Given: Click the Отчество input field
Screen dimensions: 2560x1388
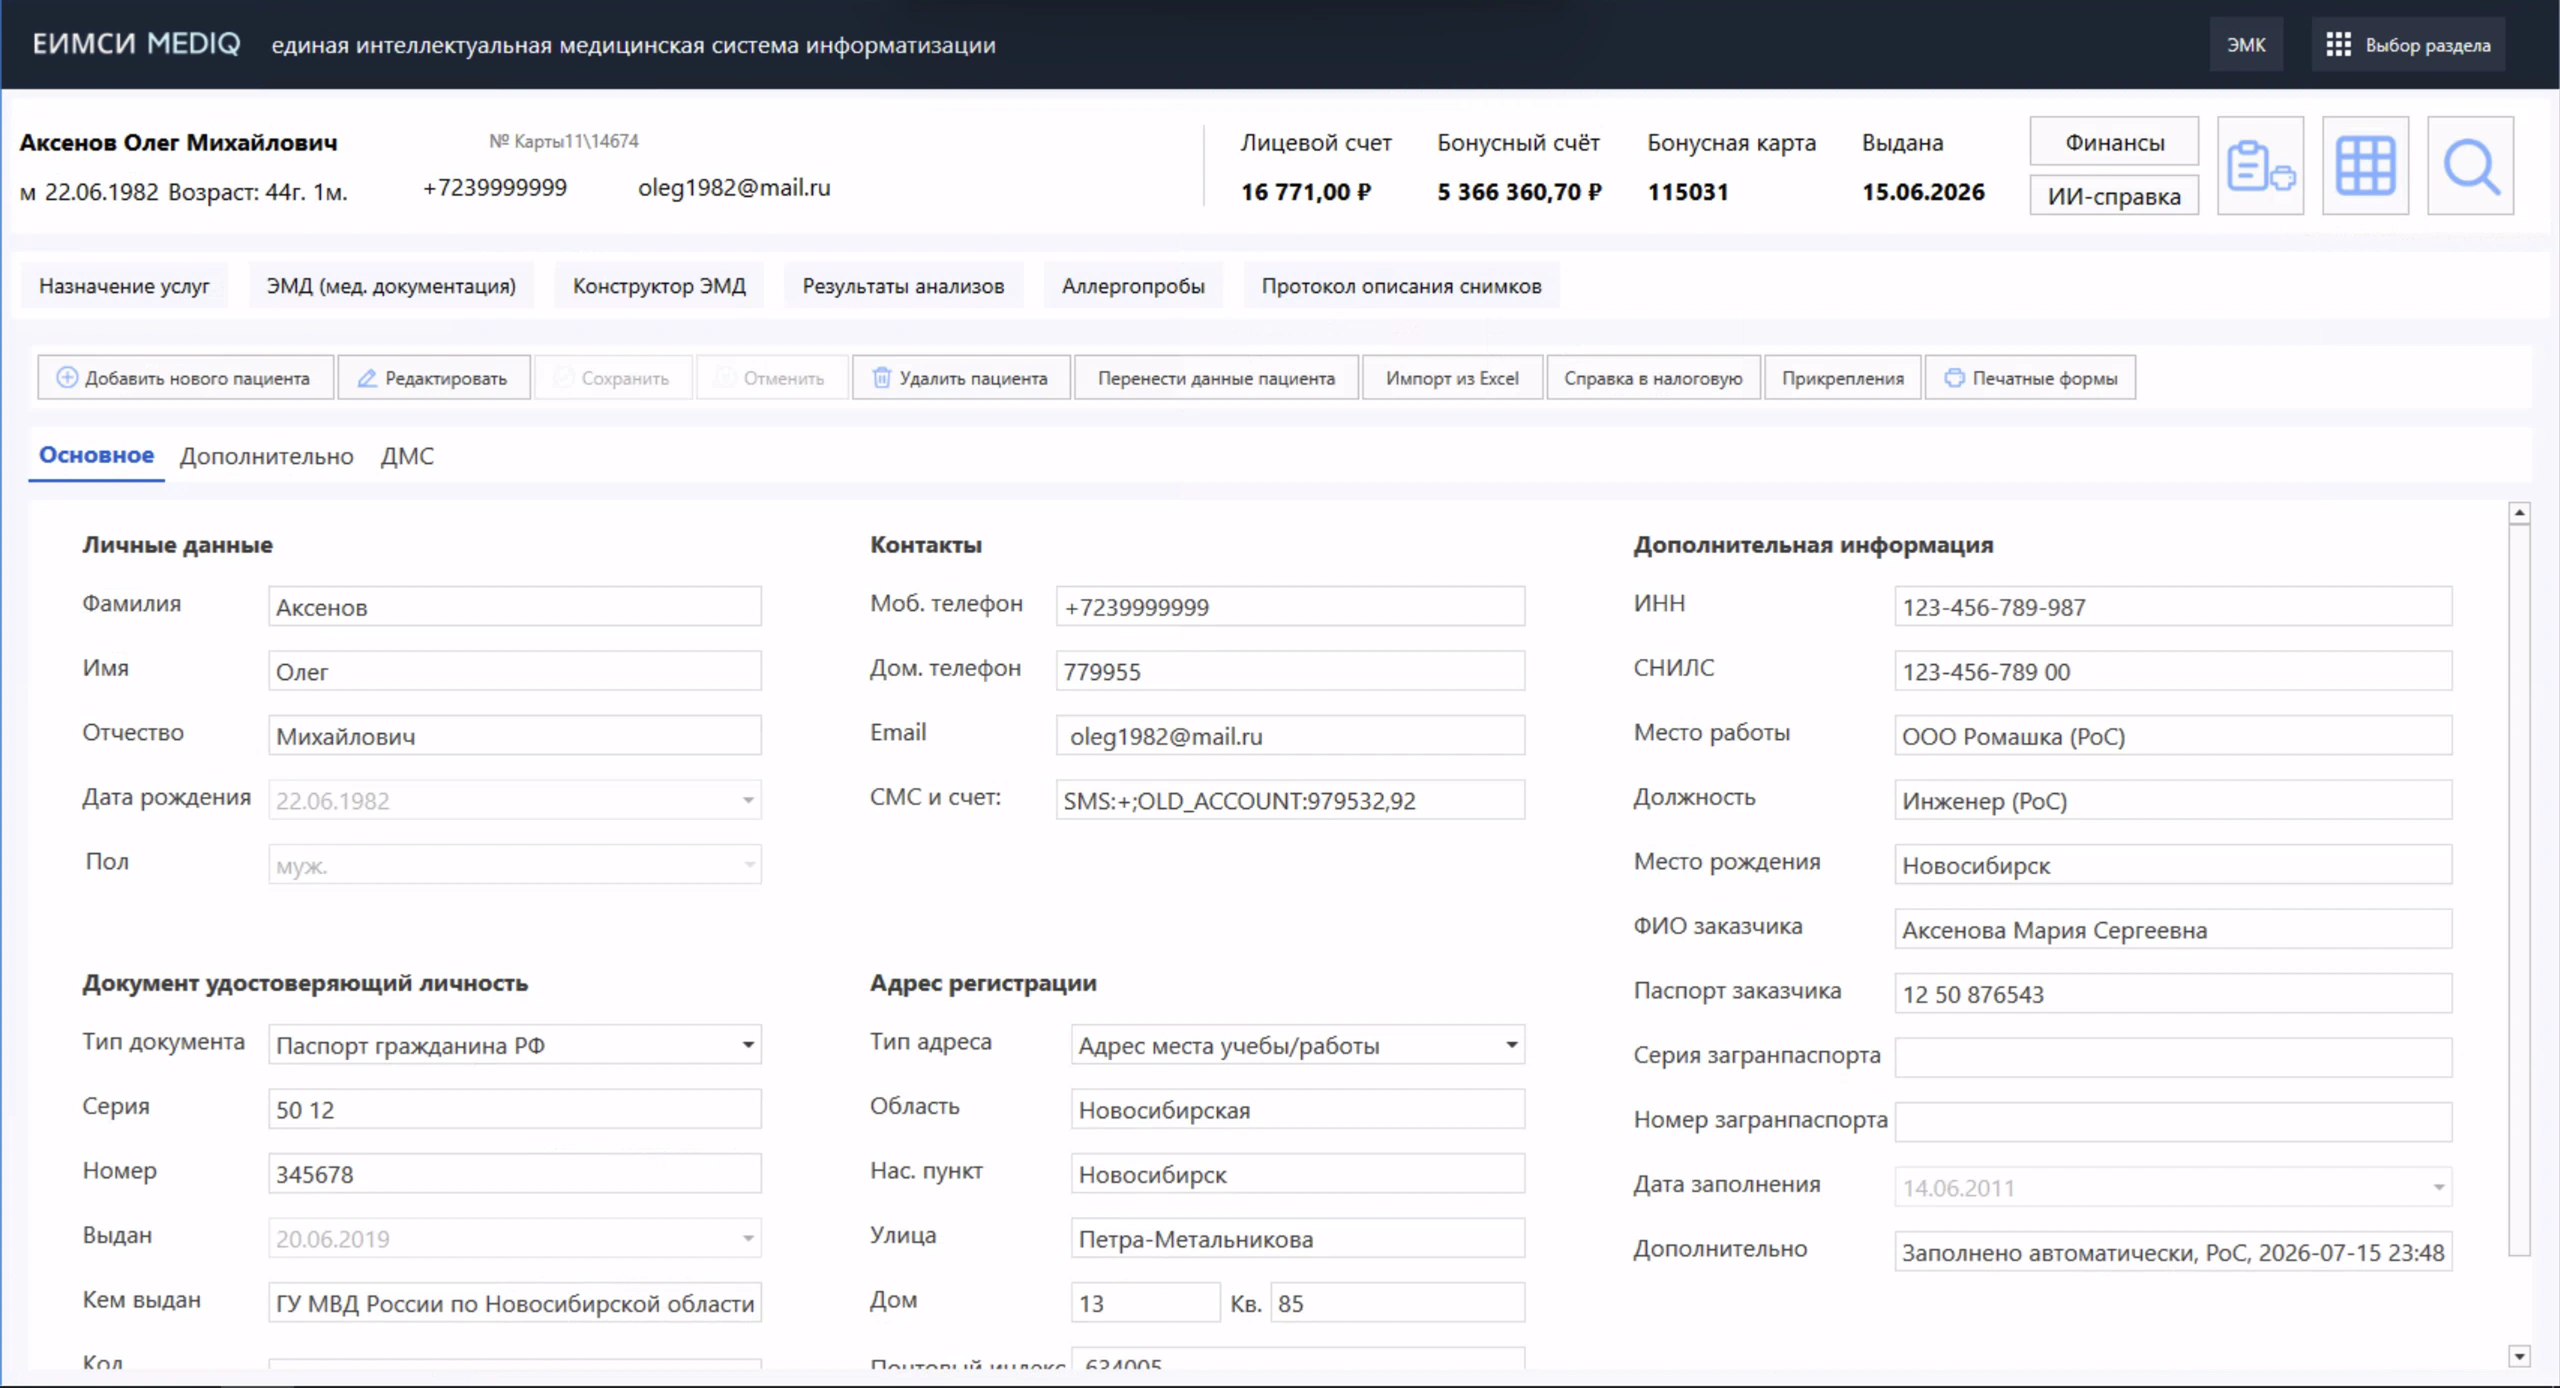Looking at the screenshot, I should pyautogui.click(x=514, y=736).
